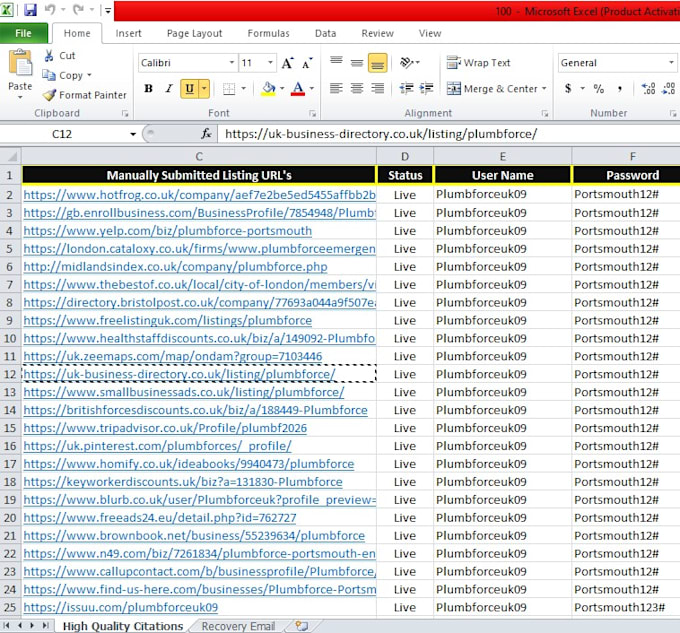The height and width of the screenshot is (633, 680).
Task: Open the Merge & Center dropdown arrow
Action: point(544,89)
